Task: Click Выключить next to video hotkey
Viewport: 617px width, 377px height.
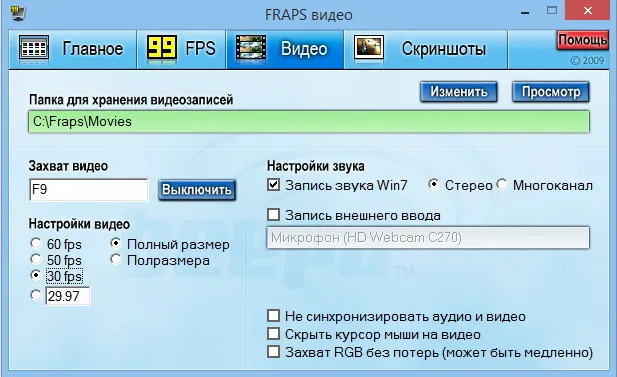Action: tap(197, 190)
